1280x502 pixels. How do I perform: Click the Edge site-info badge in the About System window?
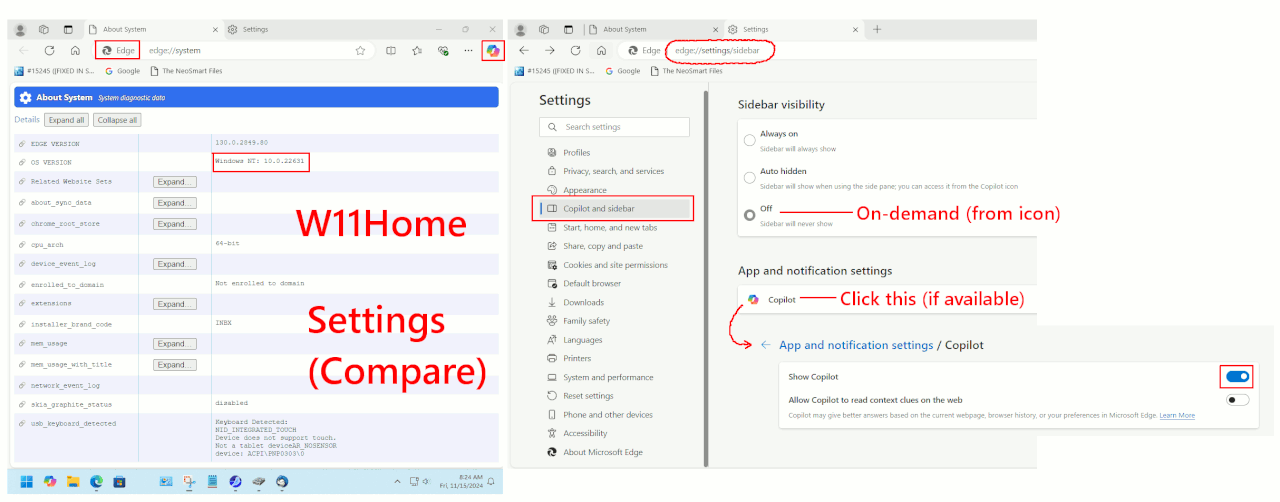118,50
